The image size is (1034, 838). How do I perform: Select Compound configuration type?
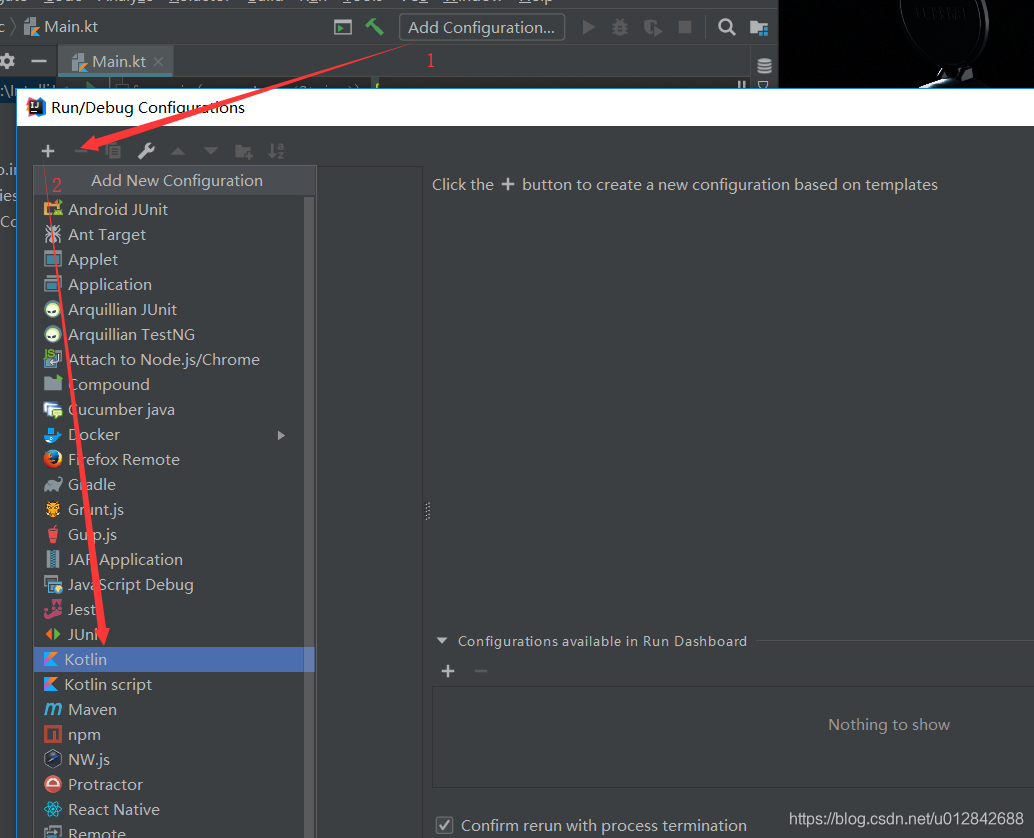[170, 384]
